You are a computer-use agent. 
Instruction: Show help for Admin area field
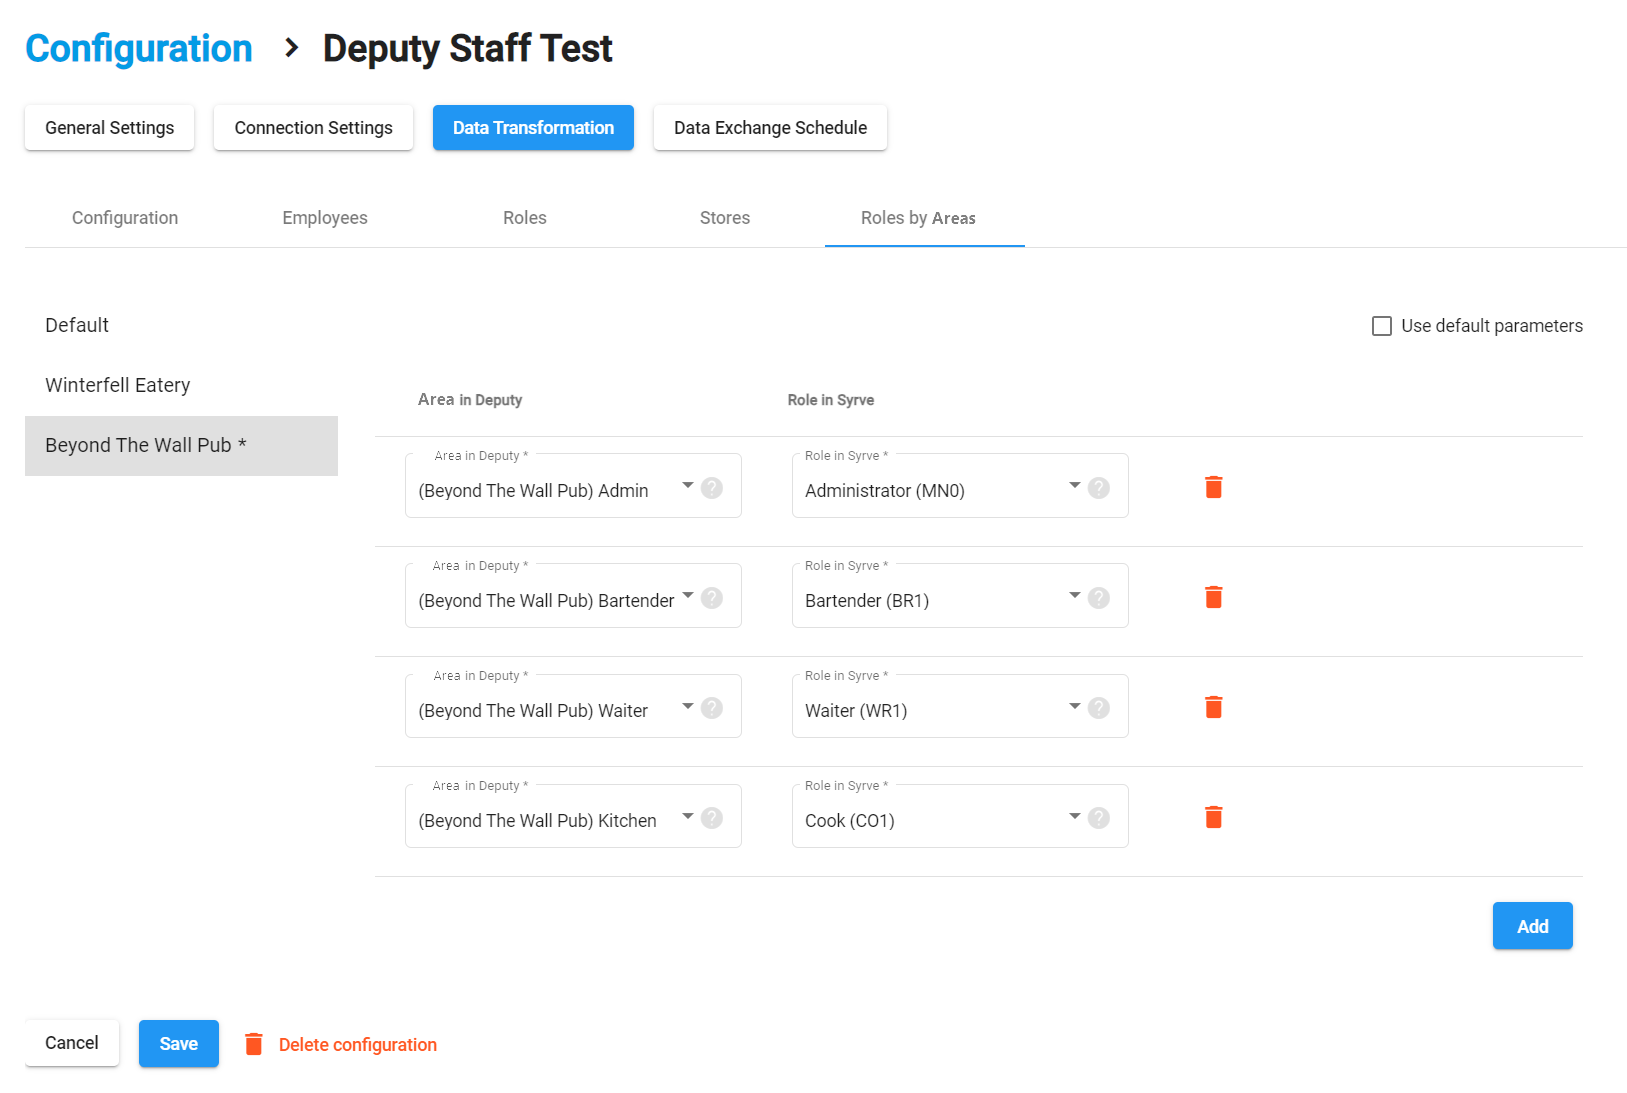click(711, 488)
